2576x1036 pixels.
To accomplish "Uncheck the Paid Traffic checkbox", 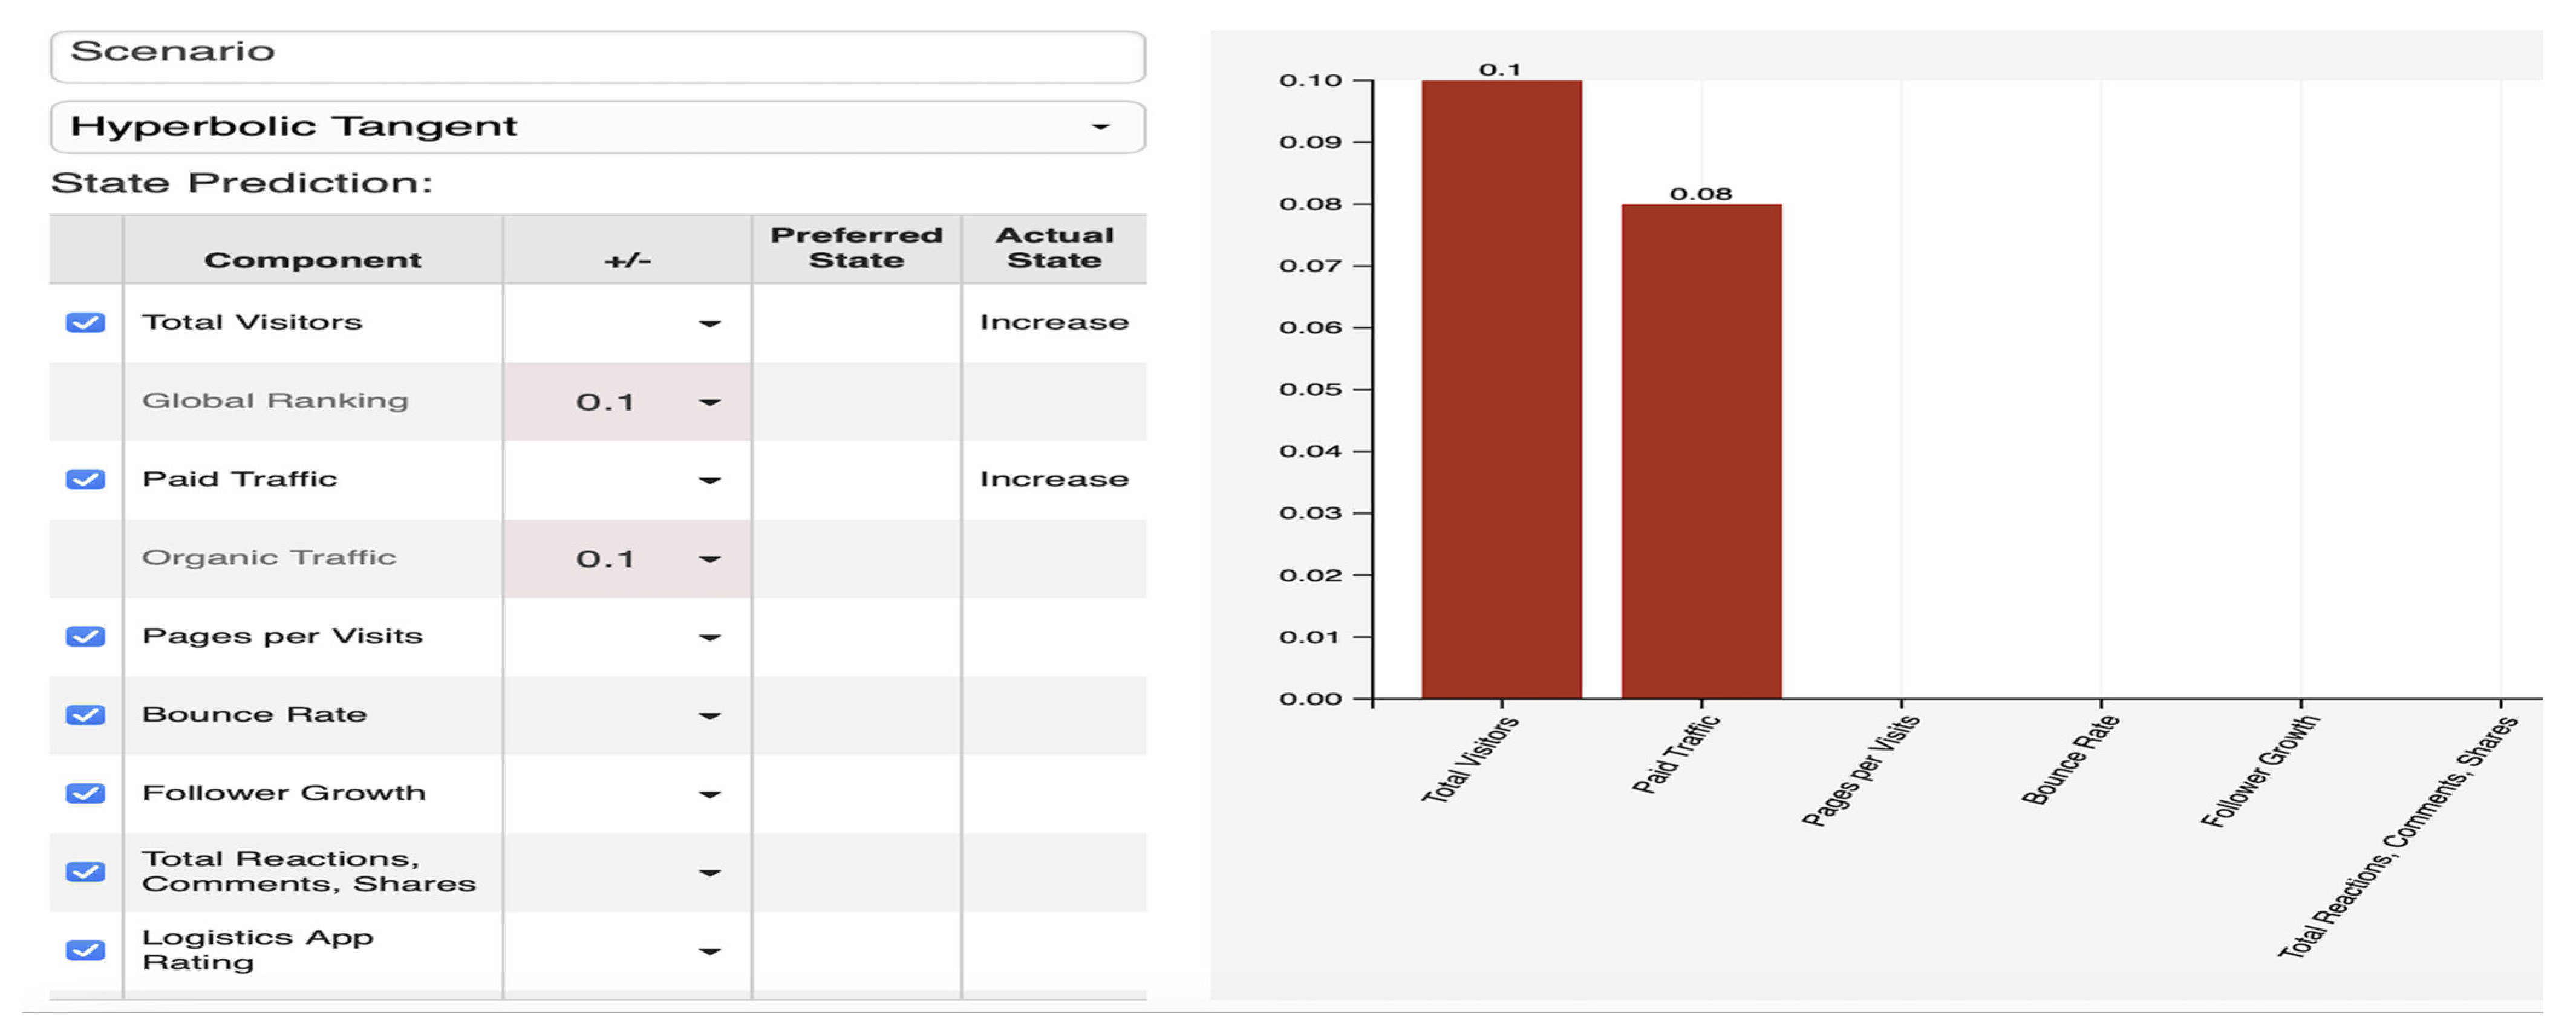I will (x=85, y=480).
